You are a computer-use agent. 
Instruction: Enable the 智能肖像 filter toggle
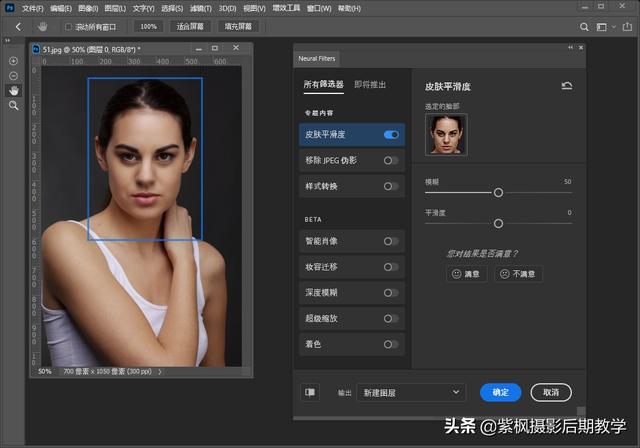[x=391, y=241]
